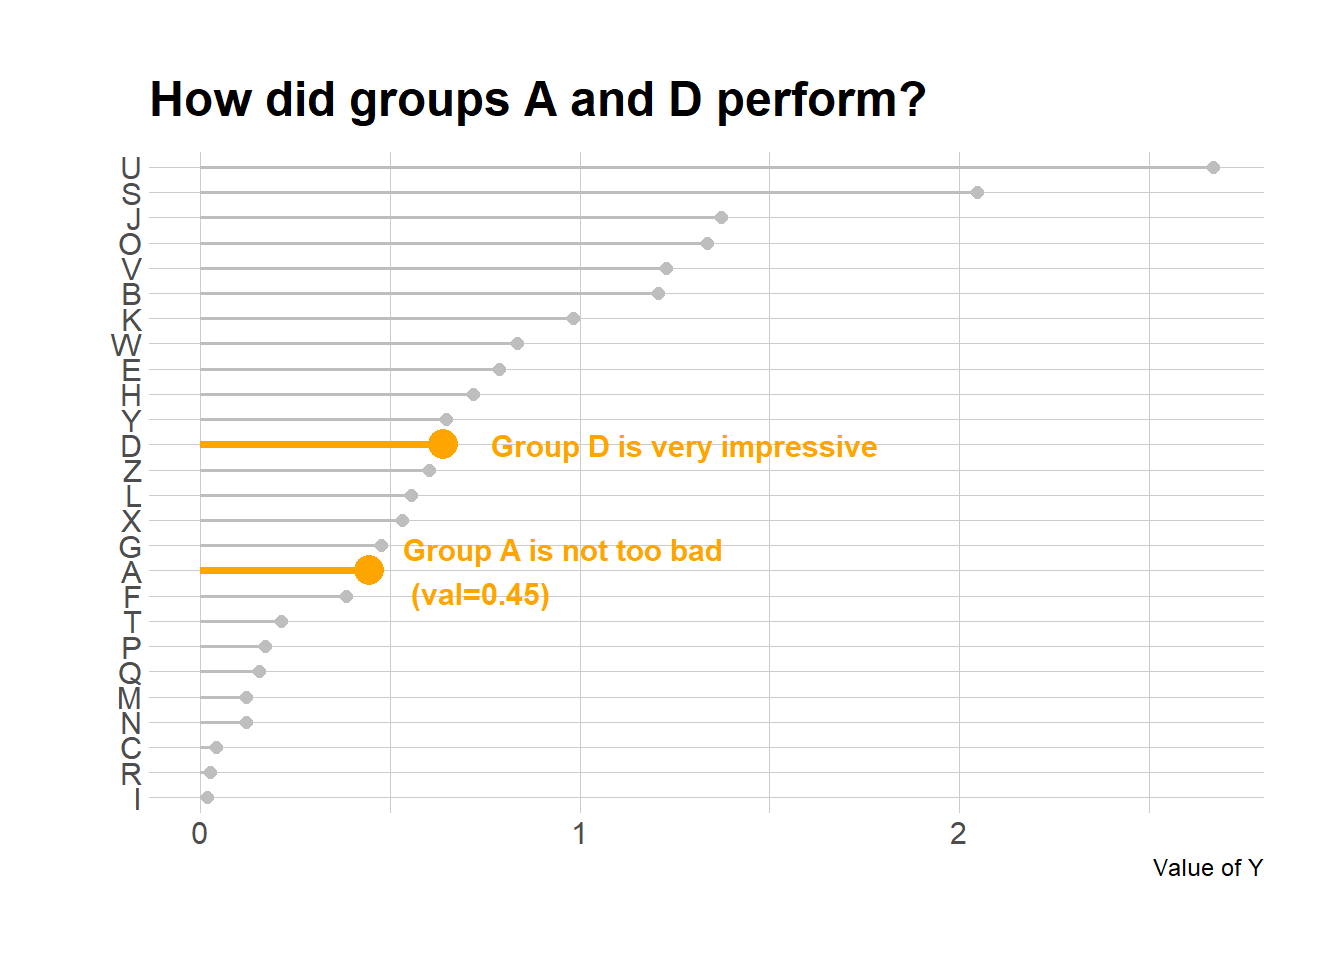The width and height of the screenshot is (1344, 960).
Task: Click the x-axis tick label '2'
Action: [958, 834]
